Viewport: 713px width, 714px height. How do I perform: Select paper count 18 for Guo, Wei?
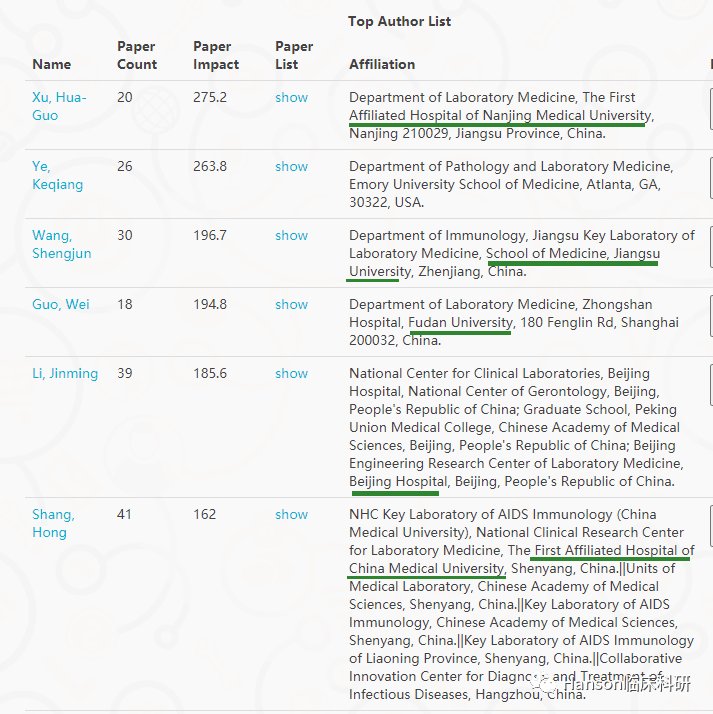click(x=124, y=304)
